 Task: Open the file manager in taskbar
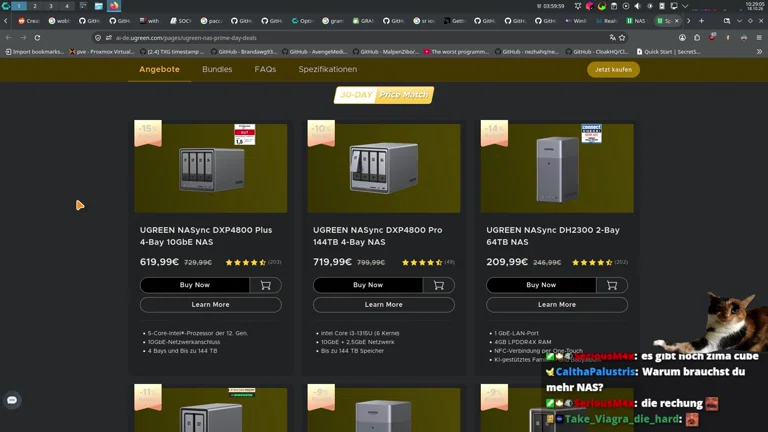[98, 6]
